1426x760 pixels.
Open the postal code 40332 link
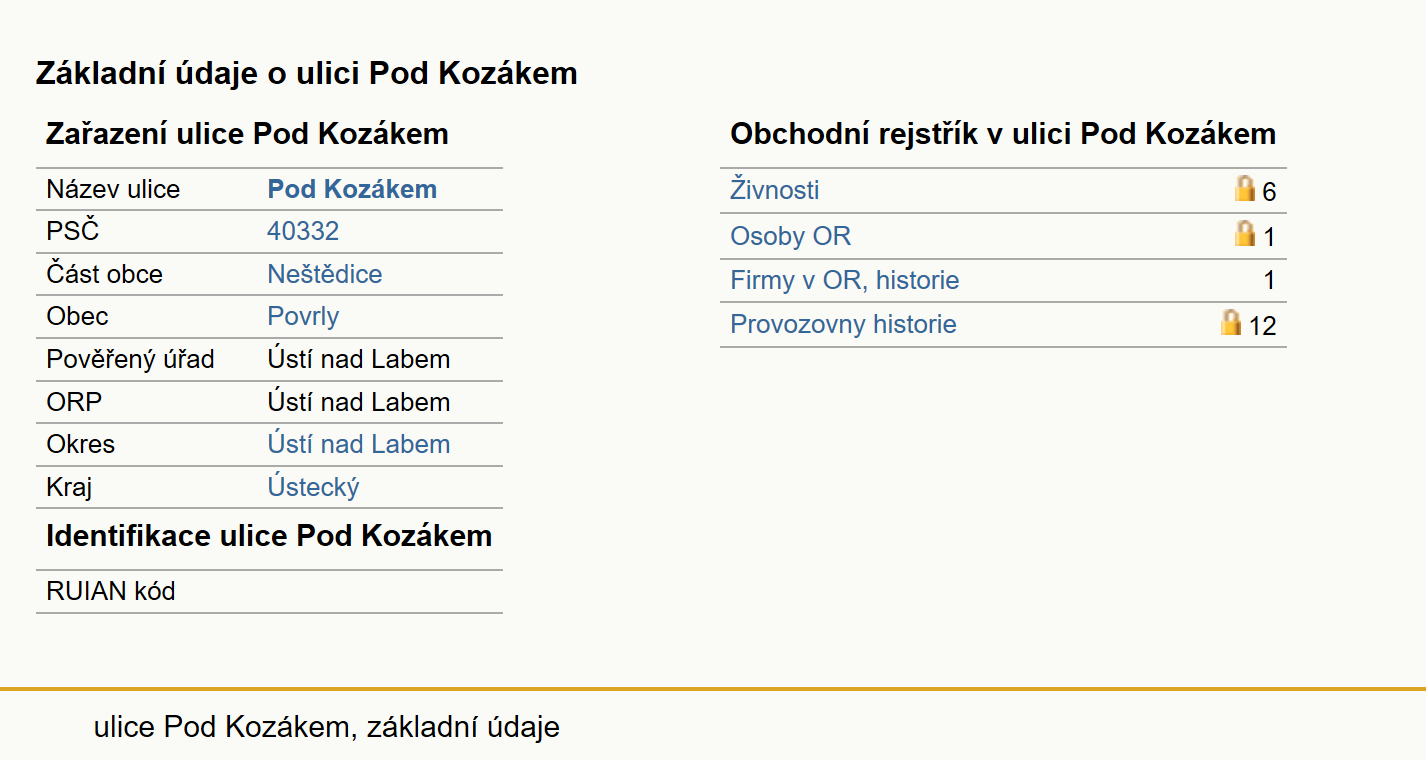click(303, 231)
